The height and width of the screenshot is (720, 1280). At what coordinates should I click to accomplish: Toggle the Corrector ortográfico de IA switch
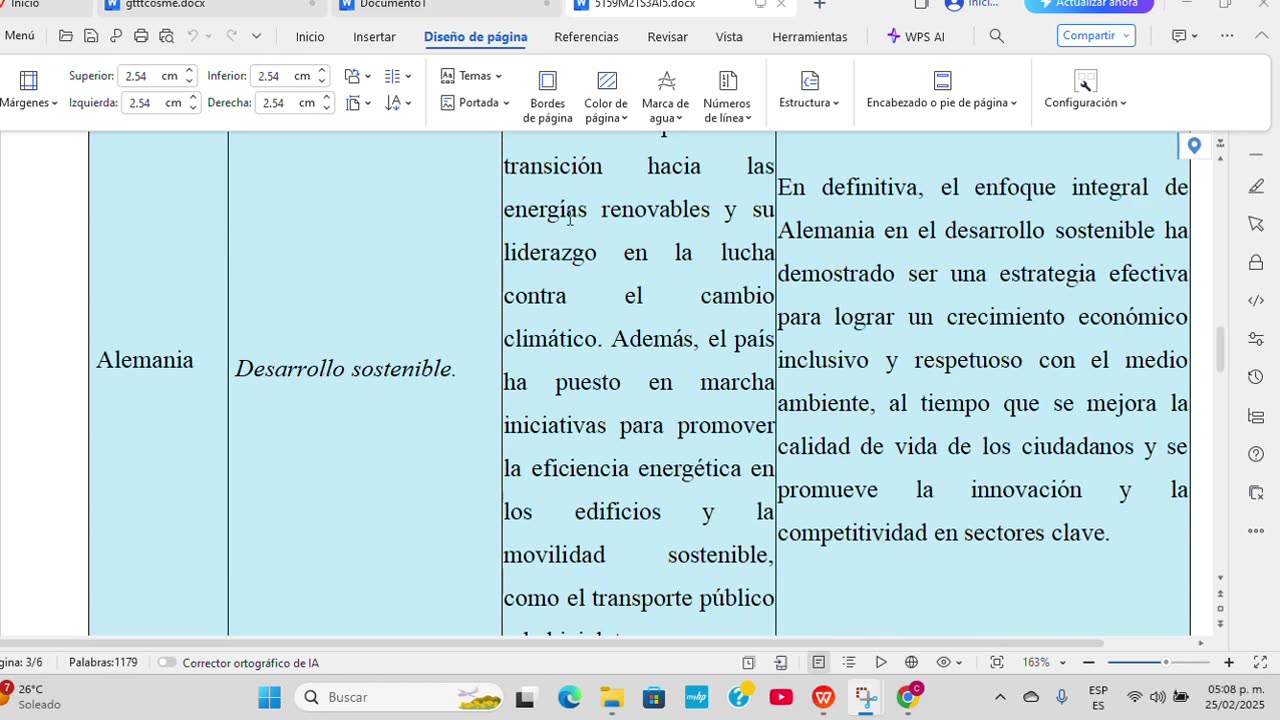click(x=167, y=662)
